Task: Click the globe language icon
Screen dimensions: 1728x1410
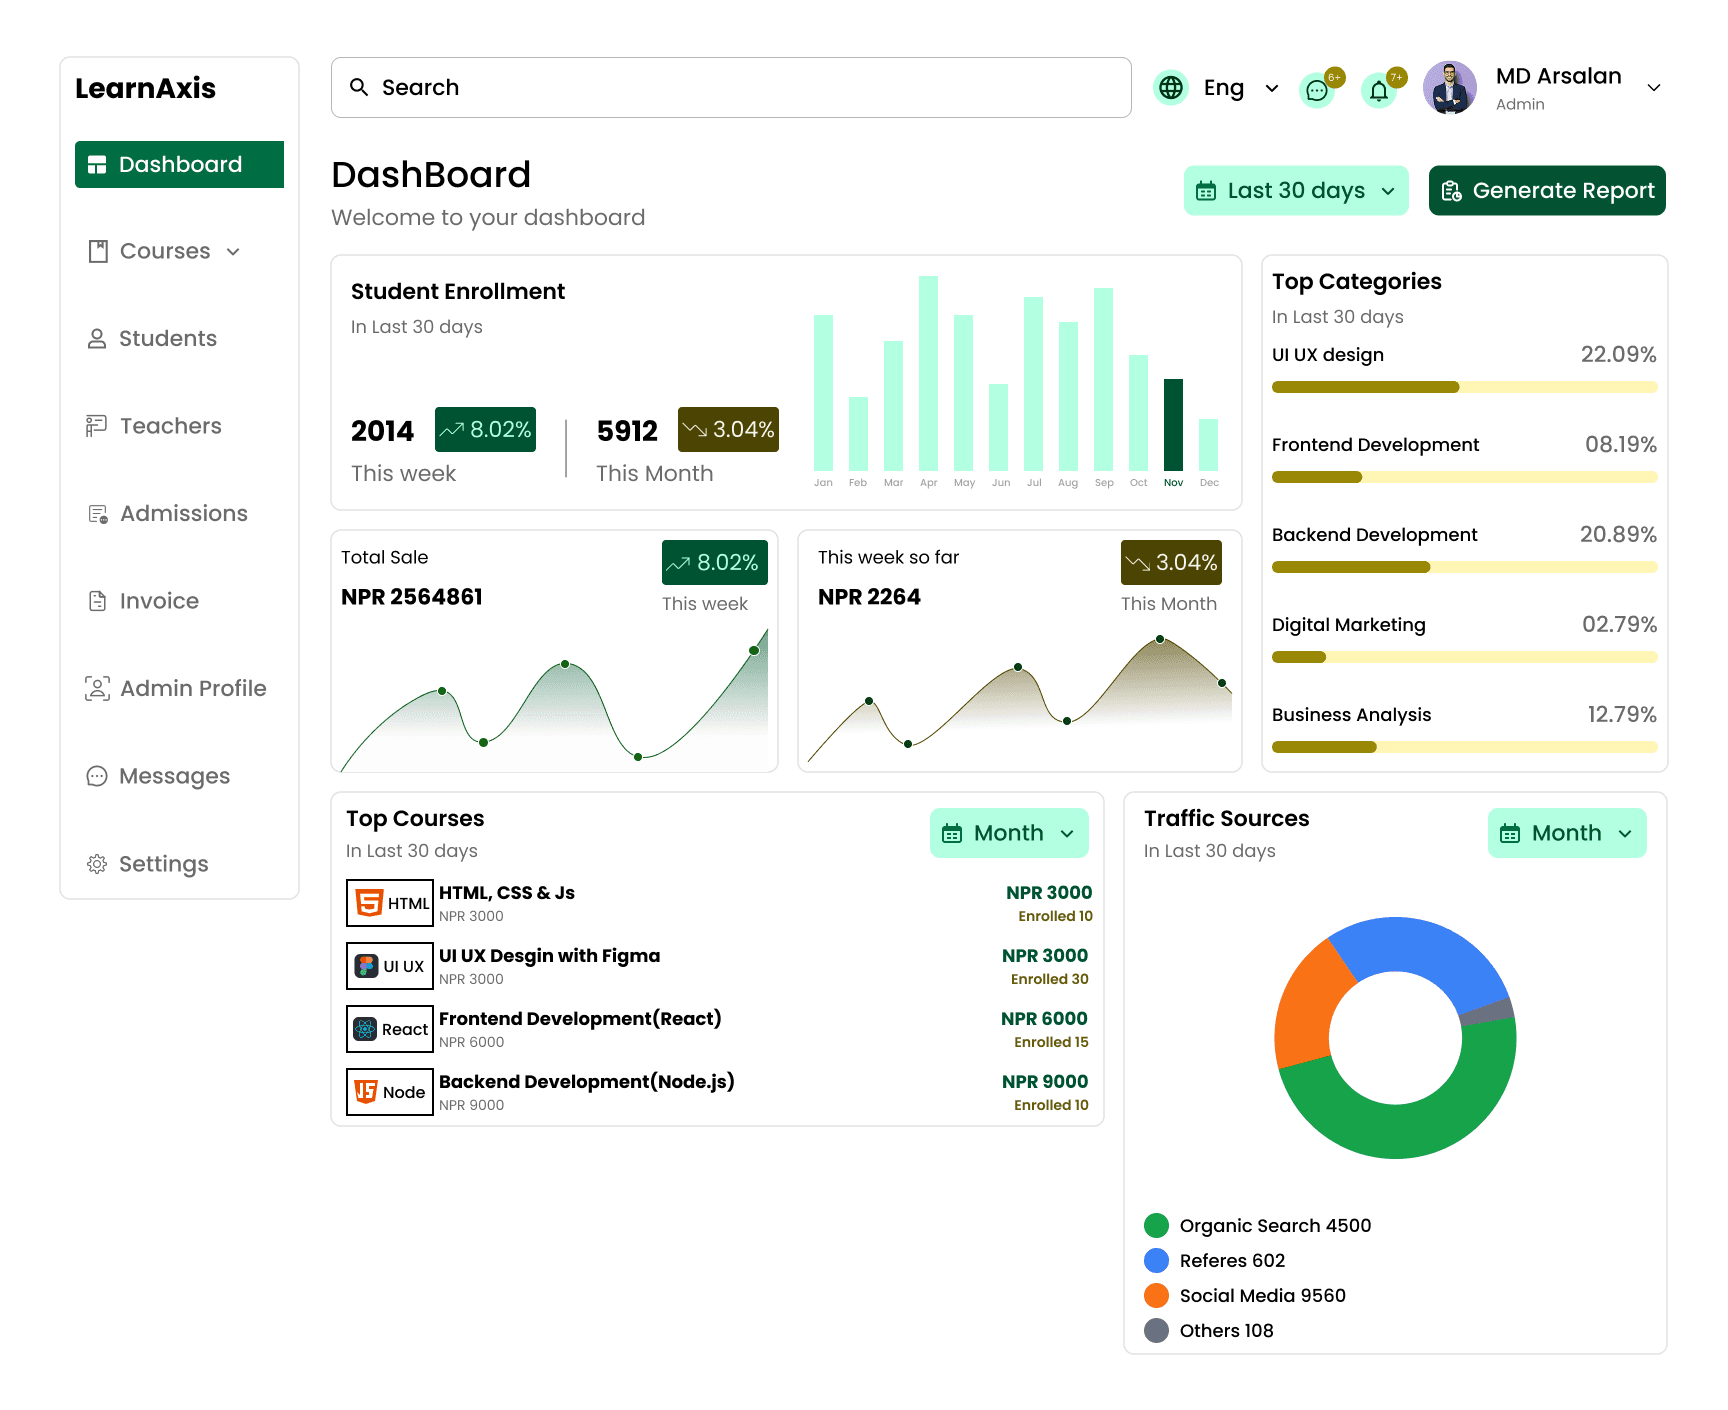Action: [x=1171, y=88]
